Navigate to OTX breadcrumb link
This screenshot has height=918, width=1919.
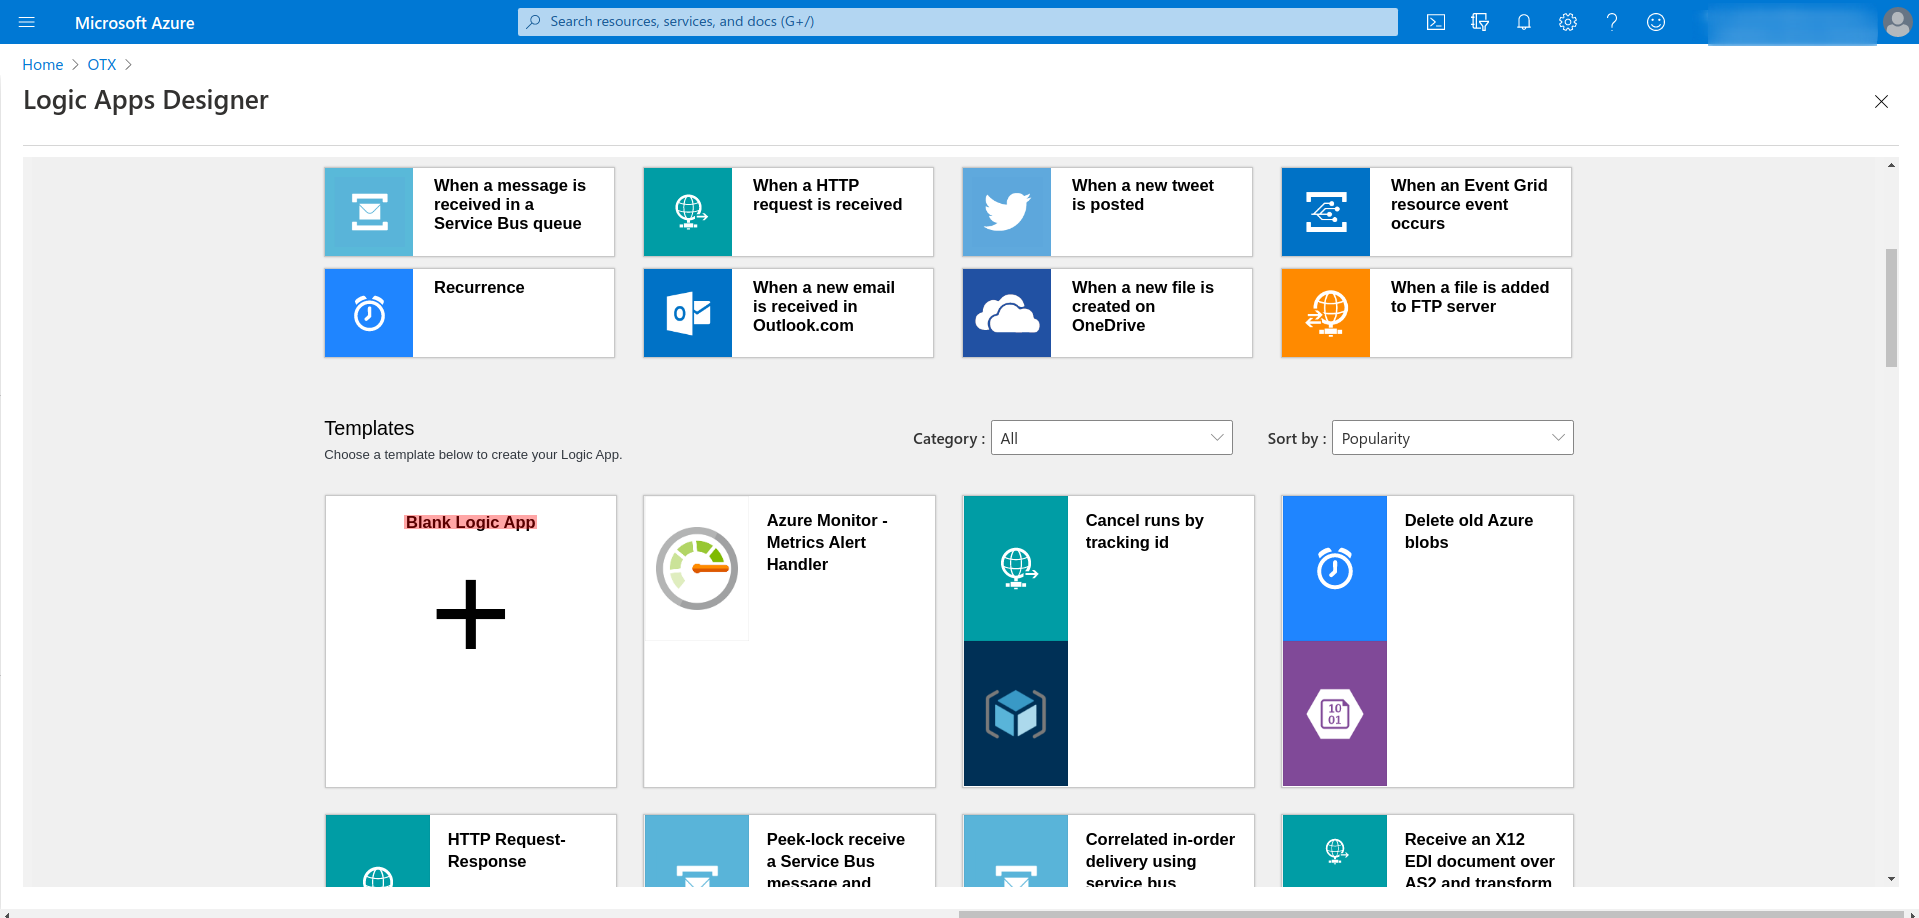coord(101,65)
